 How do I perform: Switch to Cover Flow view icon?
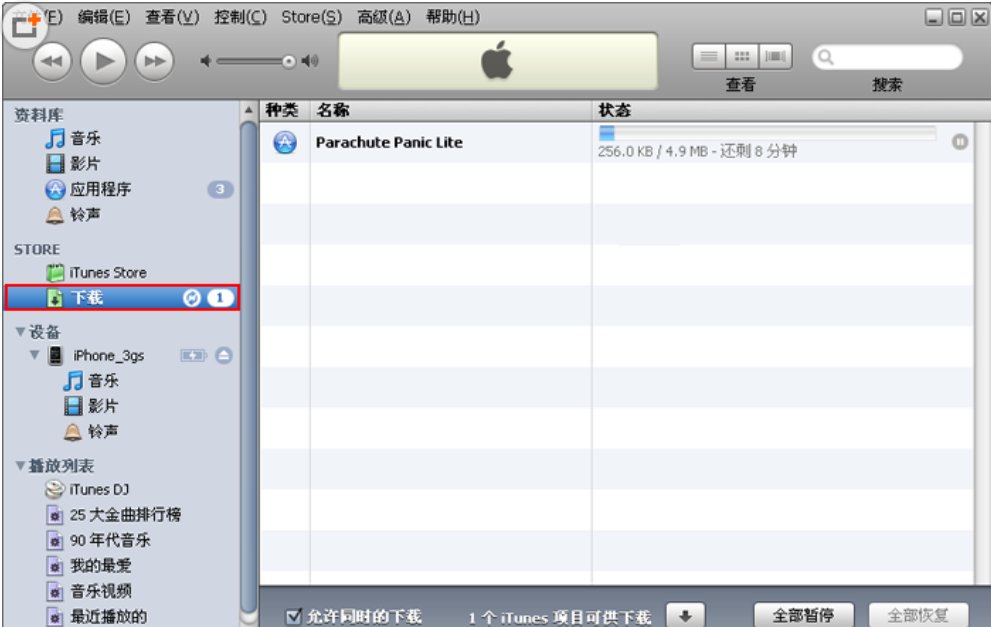click(x=775, y=57)
